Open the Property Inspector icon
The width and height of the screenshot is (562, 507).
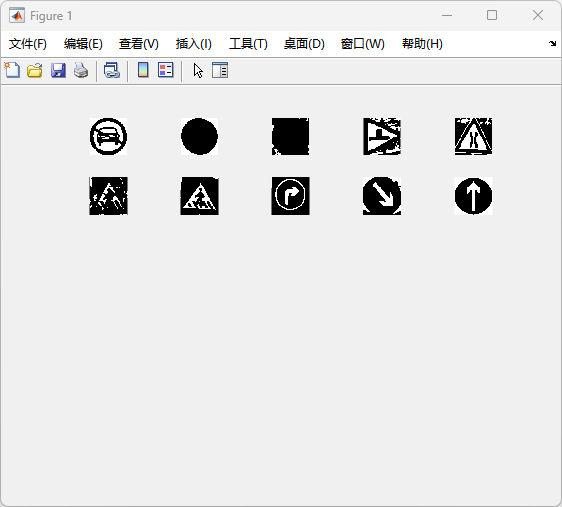click(x=220, y=70)
